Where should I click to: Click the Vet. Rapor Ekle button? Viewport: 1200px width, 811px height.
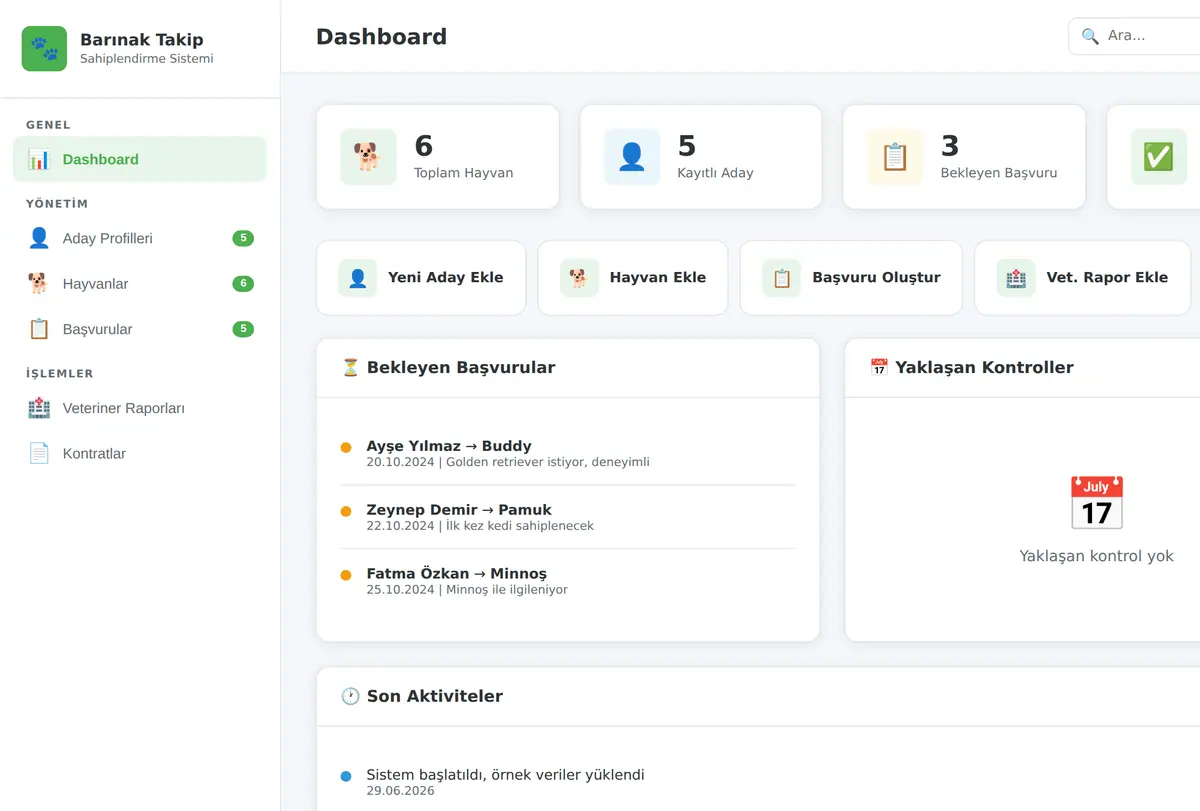[x=1083, y=278]
